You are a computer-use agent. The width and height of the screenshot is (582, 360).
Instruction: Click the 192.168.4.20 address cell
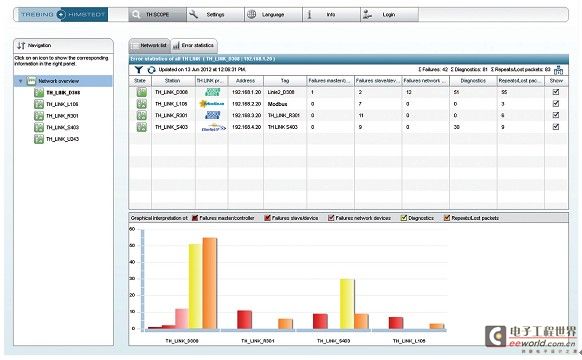pyautogui.click(x=246, y=127)
